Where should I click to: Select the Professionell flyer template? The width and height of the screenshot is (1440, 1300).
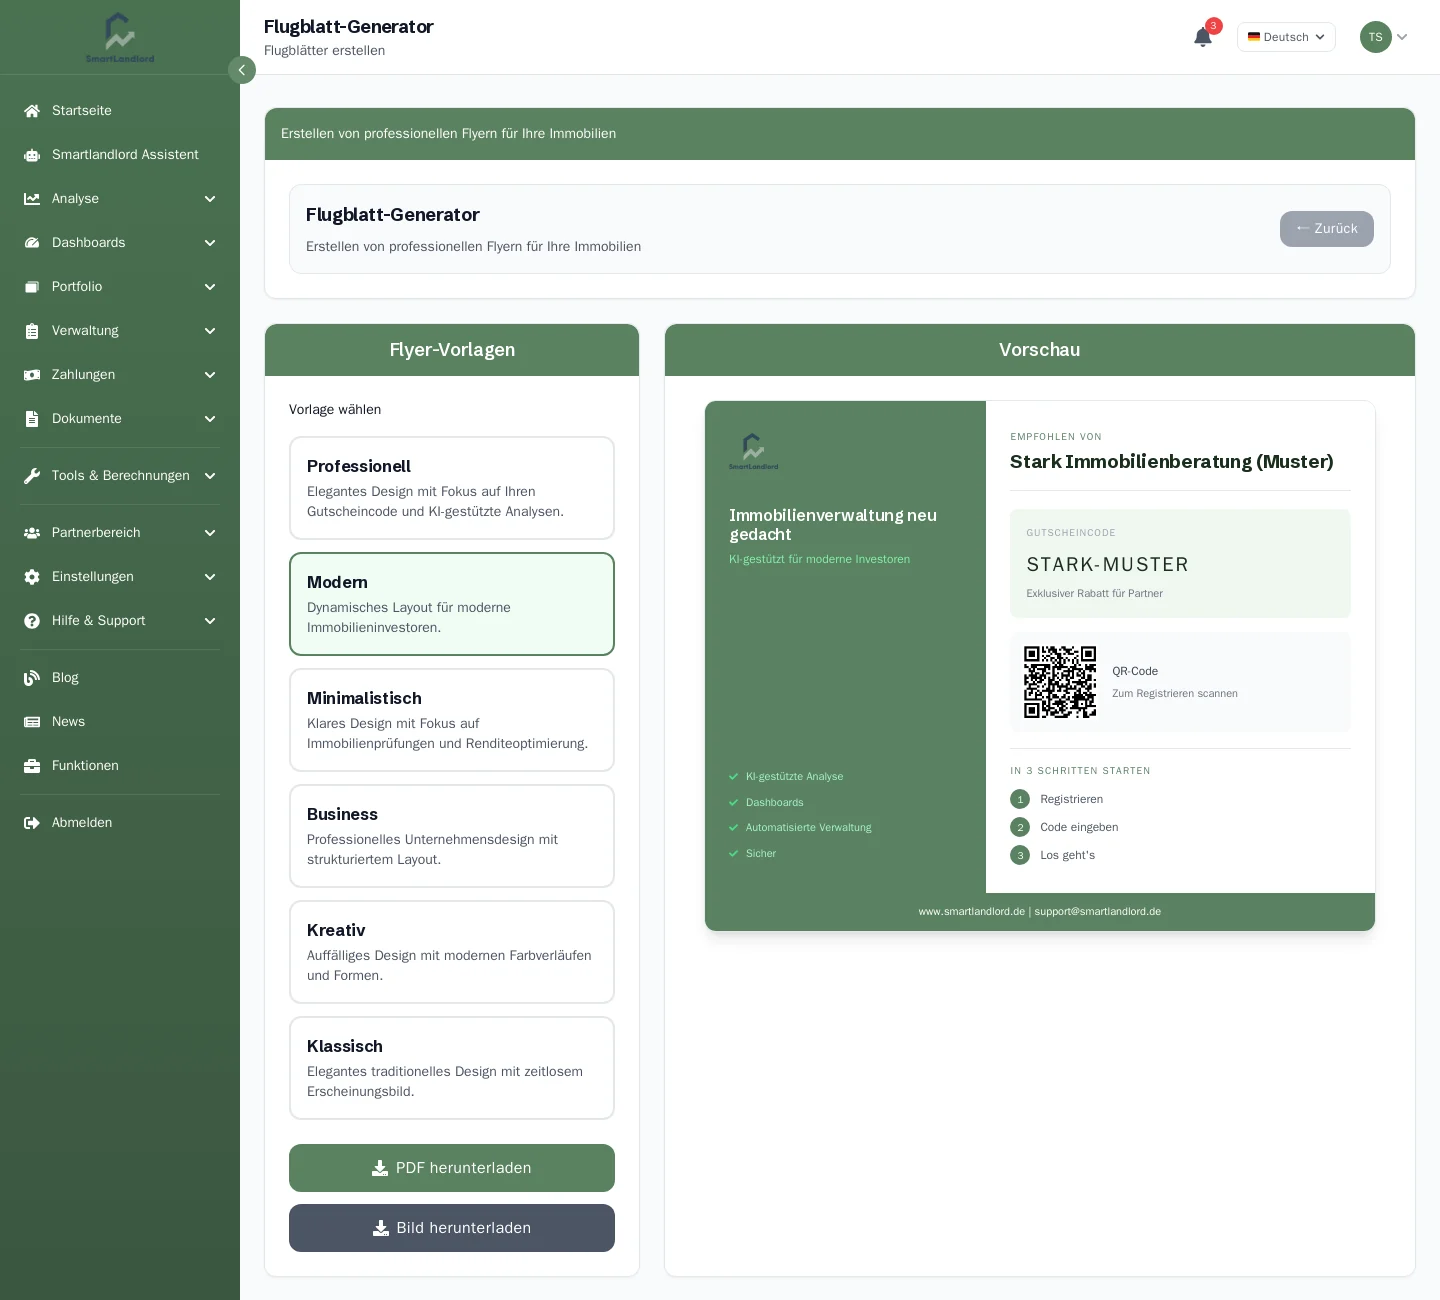[x=452, y=488]
